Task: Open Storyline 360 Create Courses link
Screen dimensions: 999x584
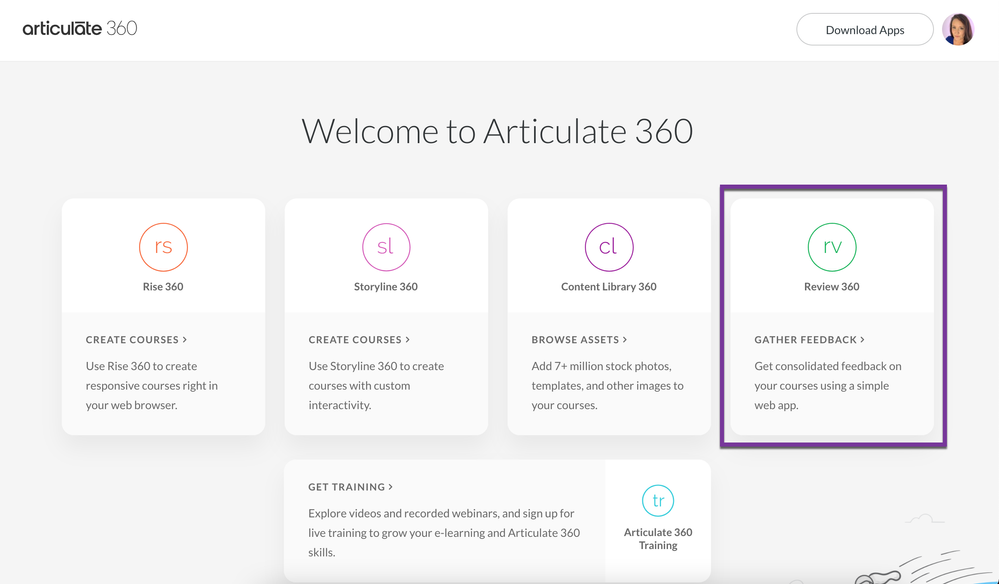Action: tap(359, 340)
